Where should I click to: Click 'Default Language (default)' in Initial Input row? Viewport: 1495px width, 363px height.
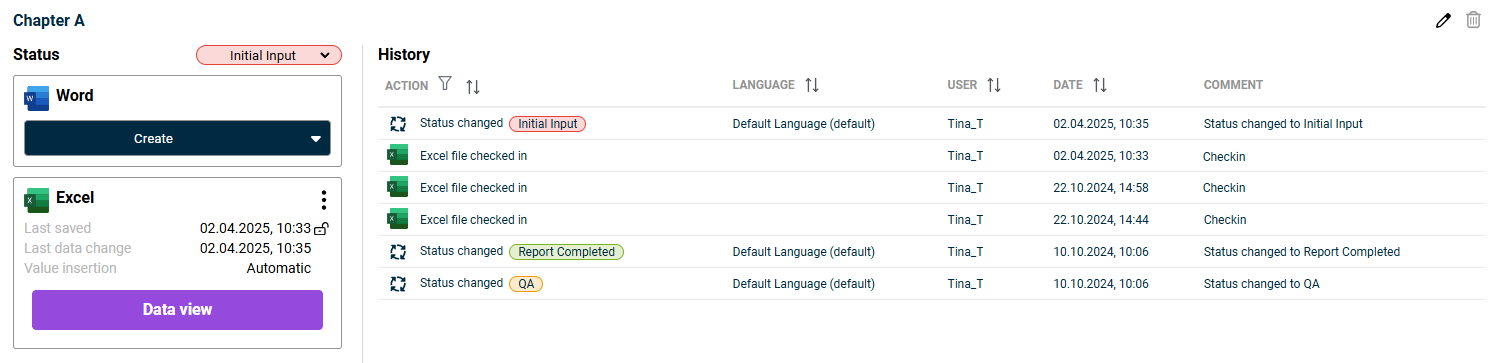803,124
